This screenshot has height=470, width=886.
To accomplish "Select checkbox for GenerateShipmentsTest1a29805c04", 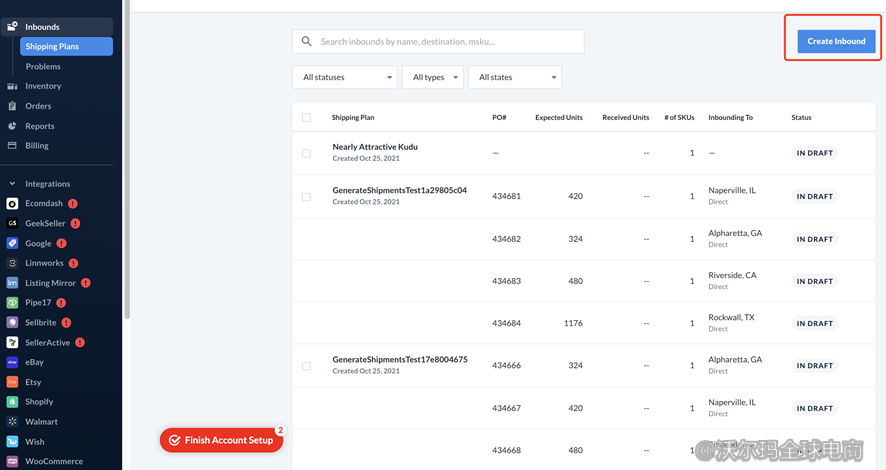I will (306, 197).
